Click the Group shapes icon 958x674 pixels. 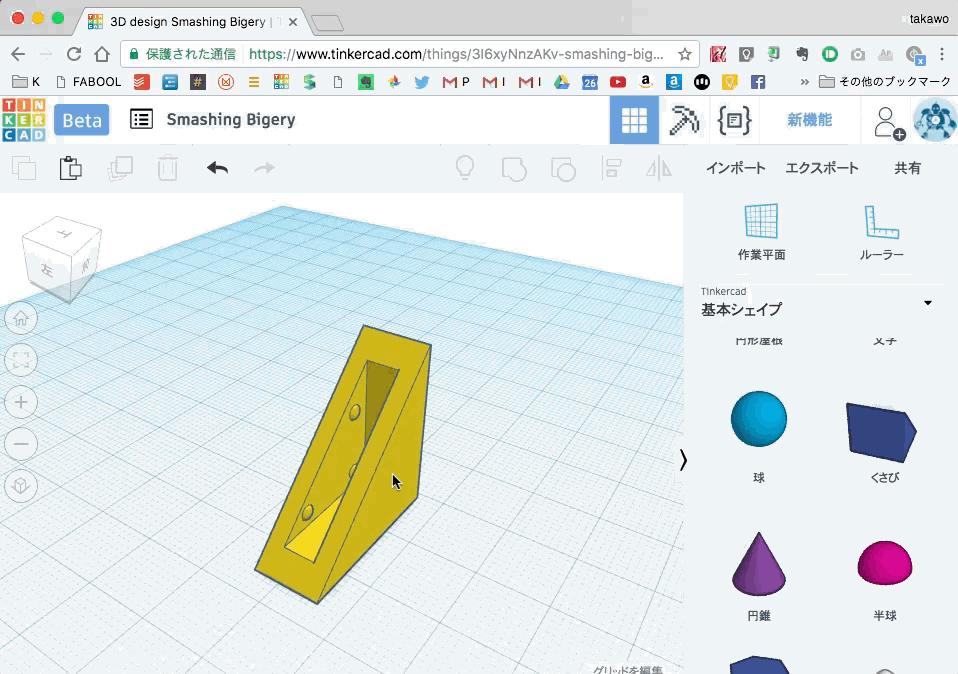click(x=514, y=169)
